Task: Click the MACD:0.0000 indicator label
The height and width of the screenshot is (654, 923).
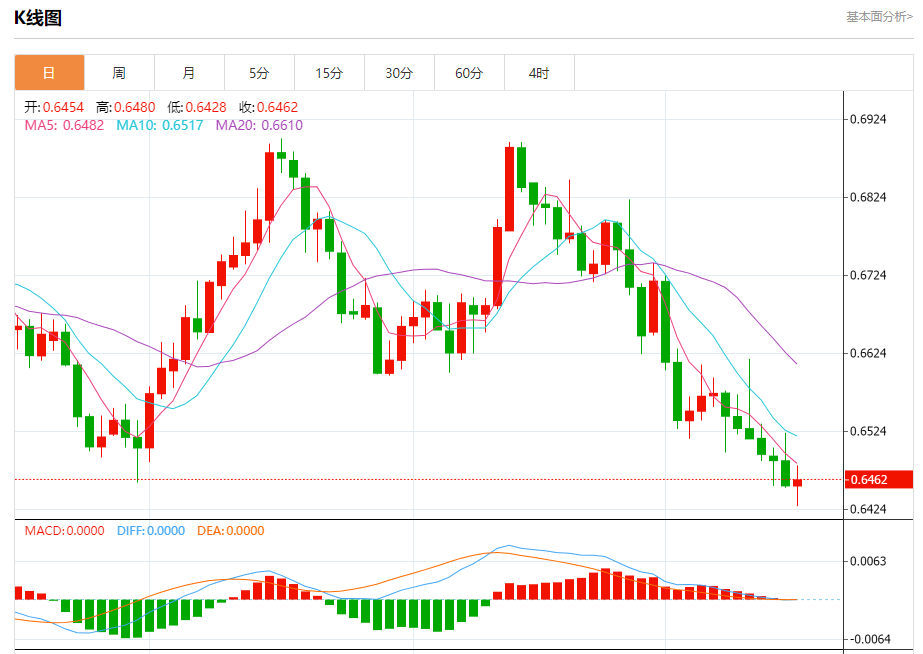Action: 65,531
